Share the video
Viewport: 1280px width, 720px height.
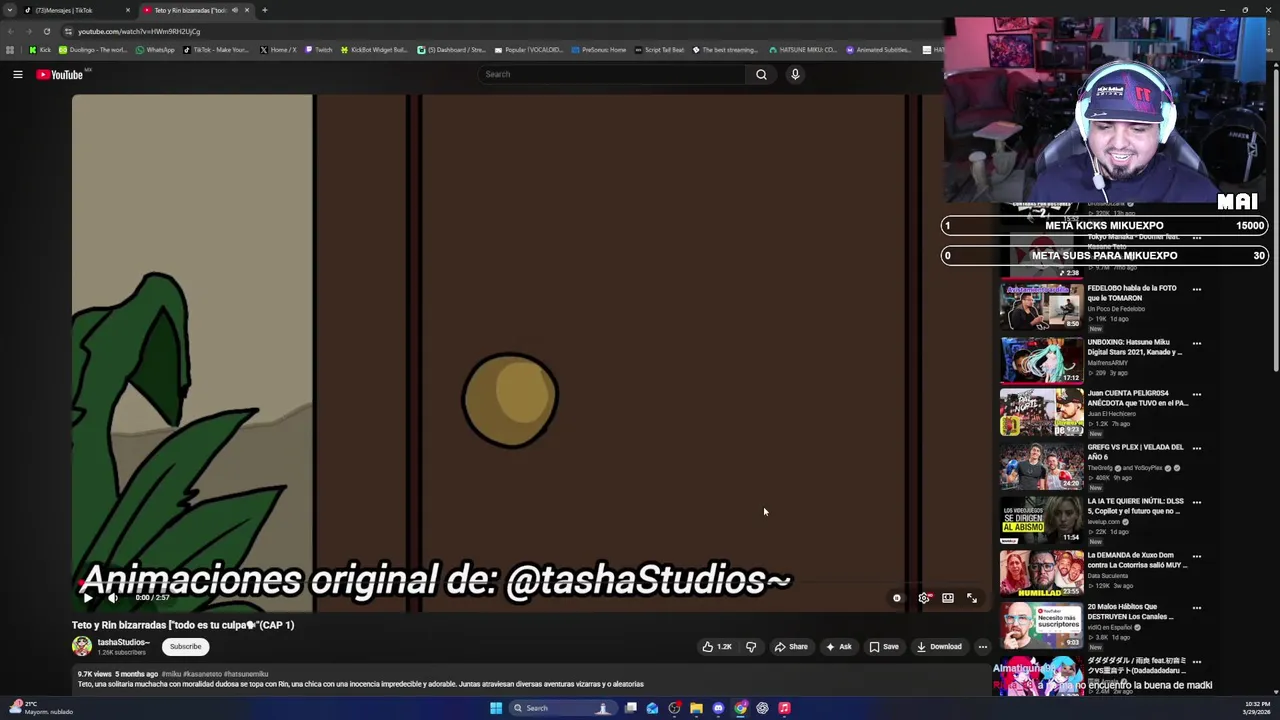(x=791, y=647)
